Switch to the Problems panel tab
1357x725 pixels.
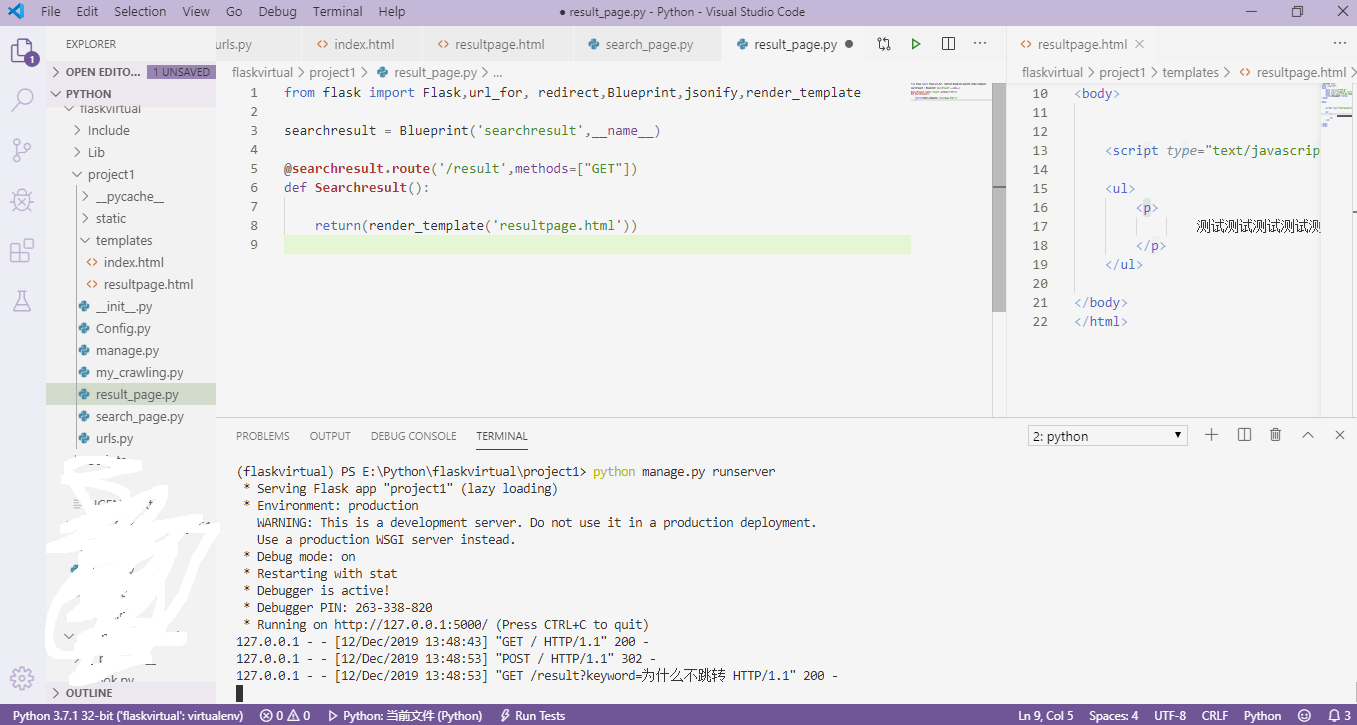tap(263, 436)
